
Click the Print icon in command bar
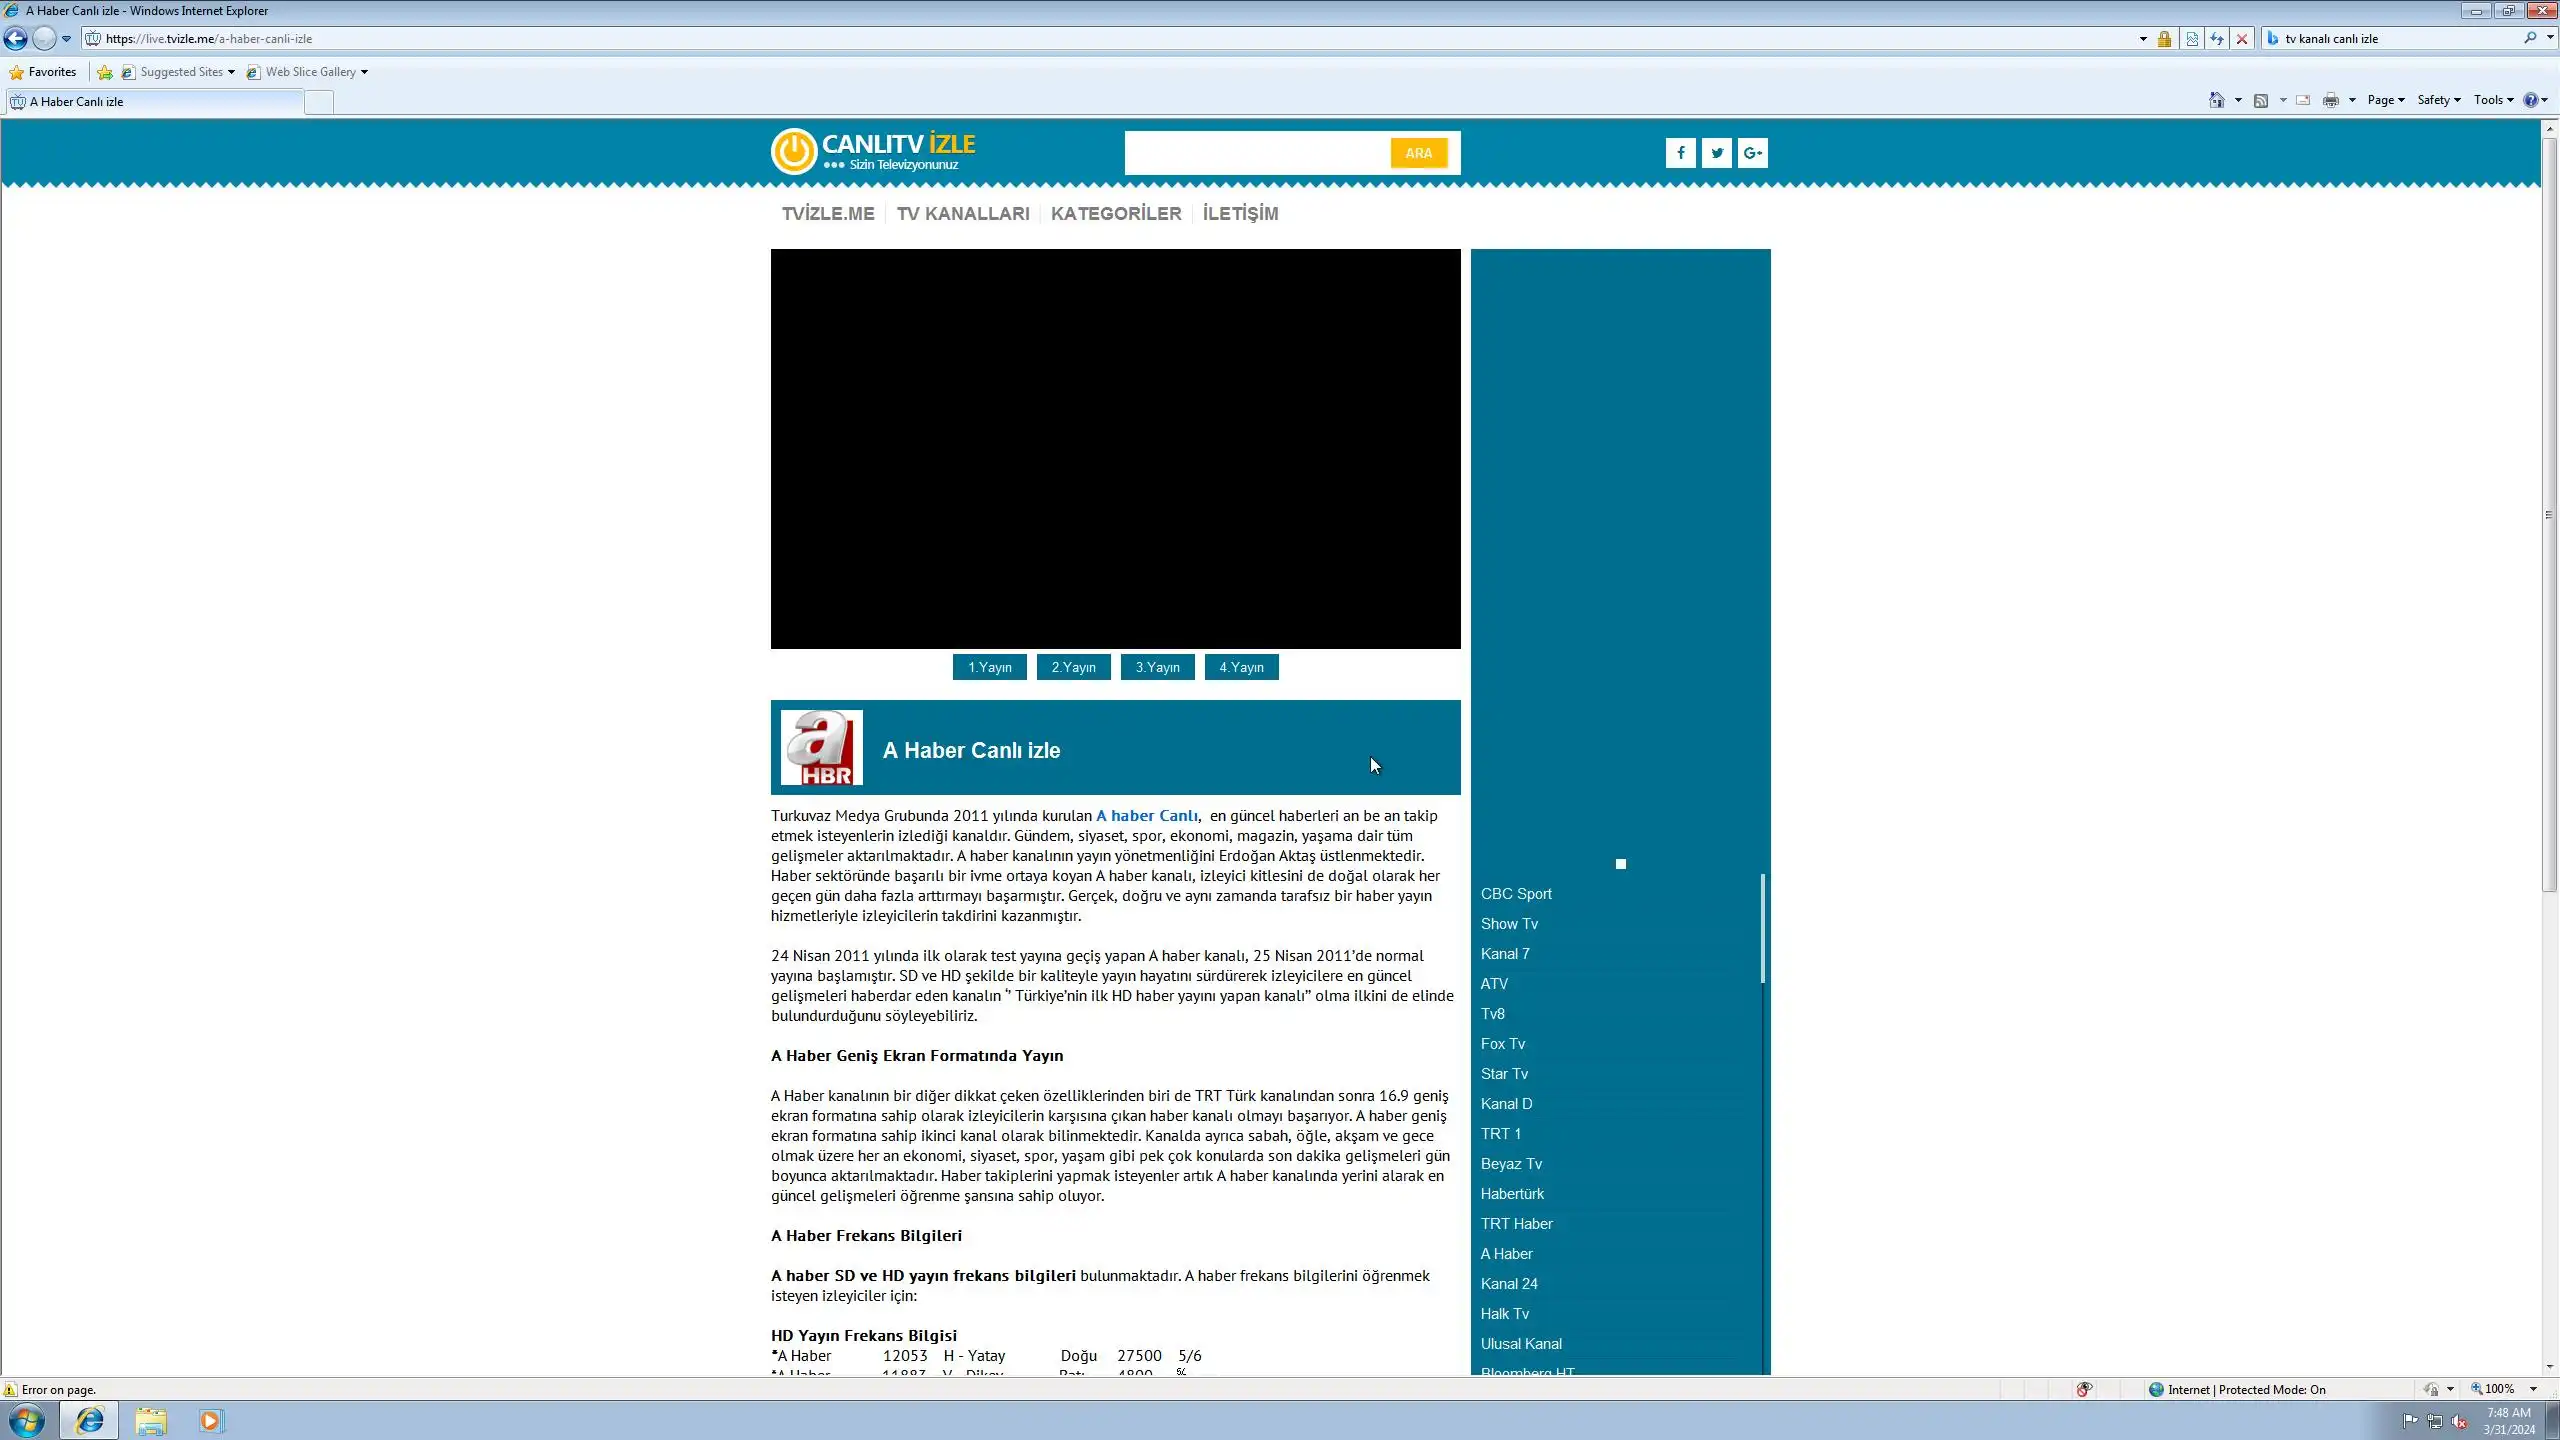(2331, 100)
